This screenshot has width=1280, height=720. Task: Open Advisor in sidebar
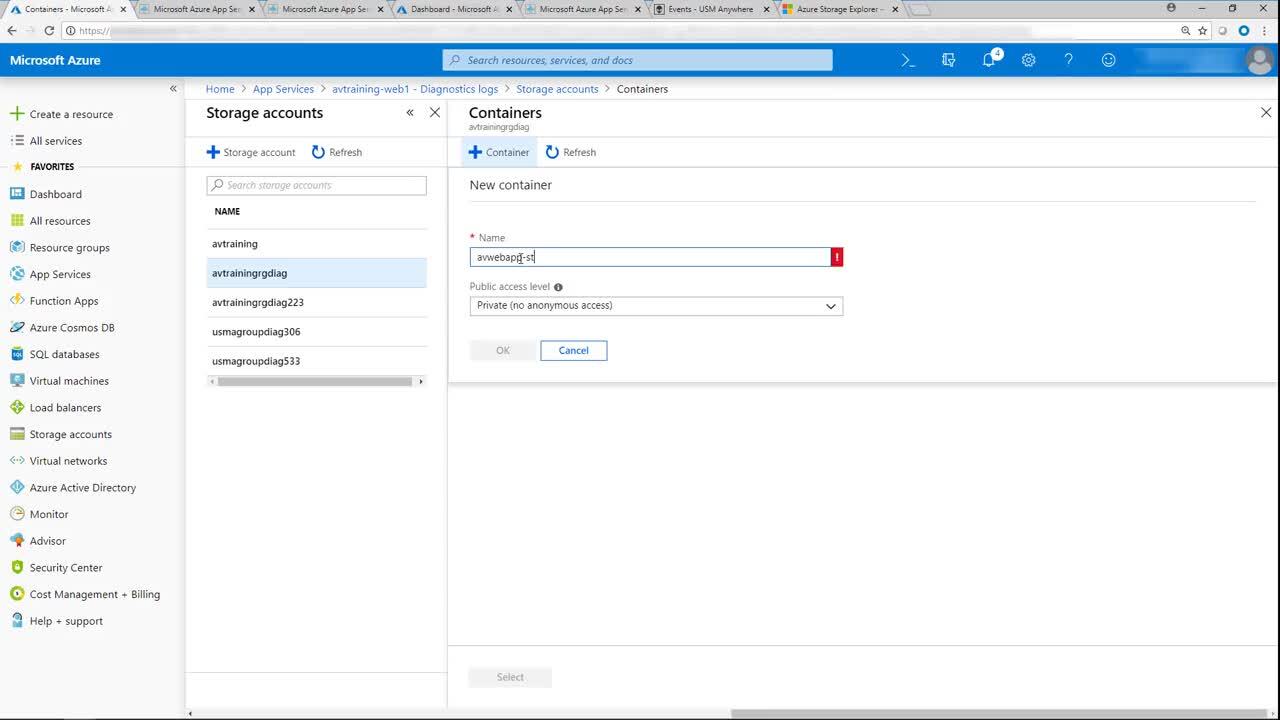coord(47,541)
